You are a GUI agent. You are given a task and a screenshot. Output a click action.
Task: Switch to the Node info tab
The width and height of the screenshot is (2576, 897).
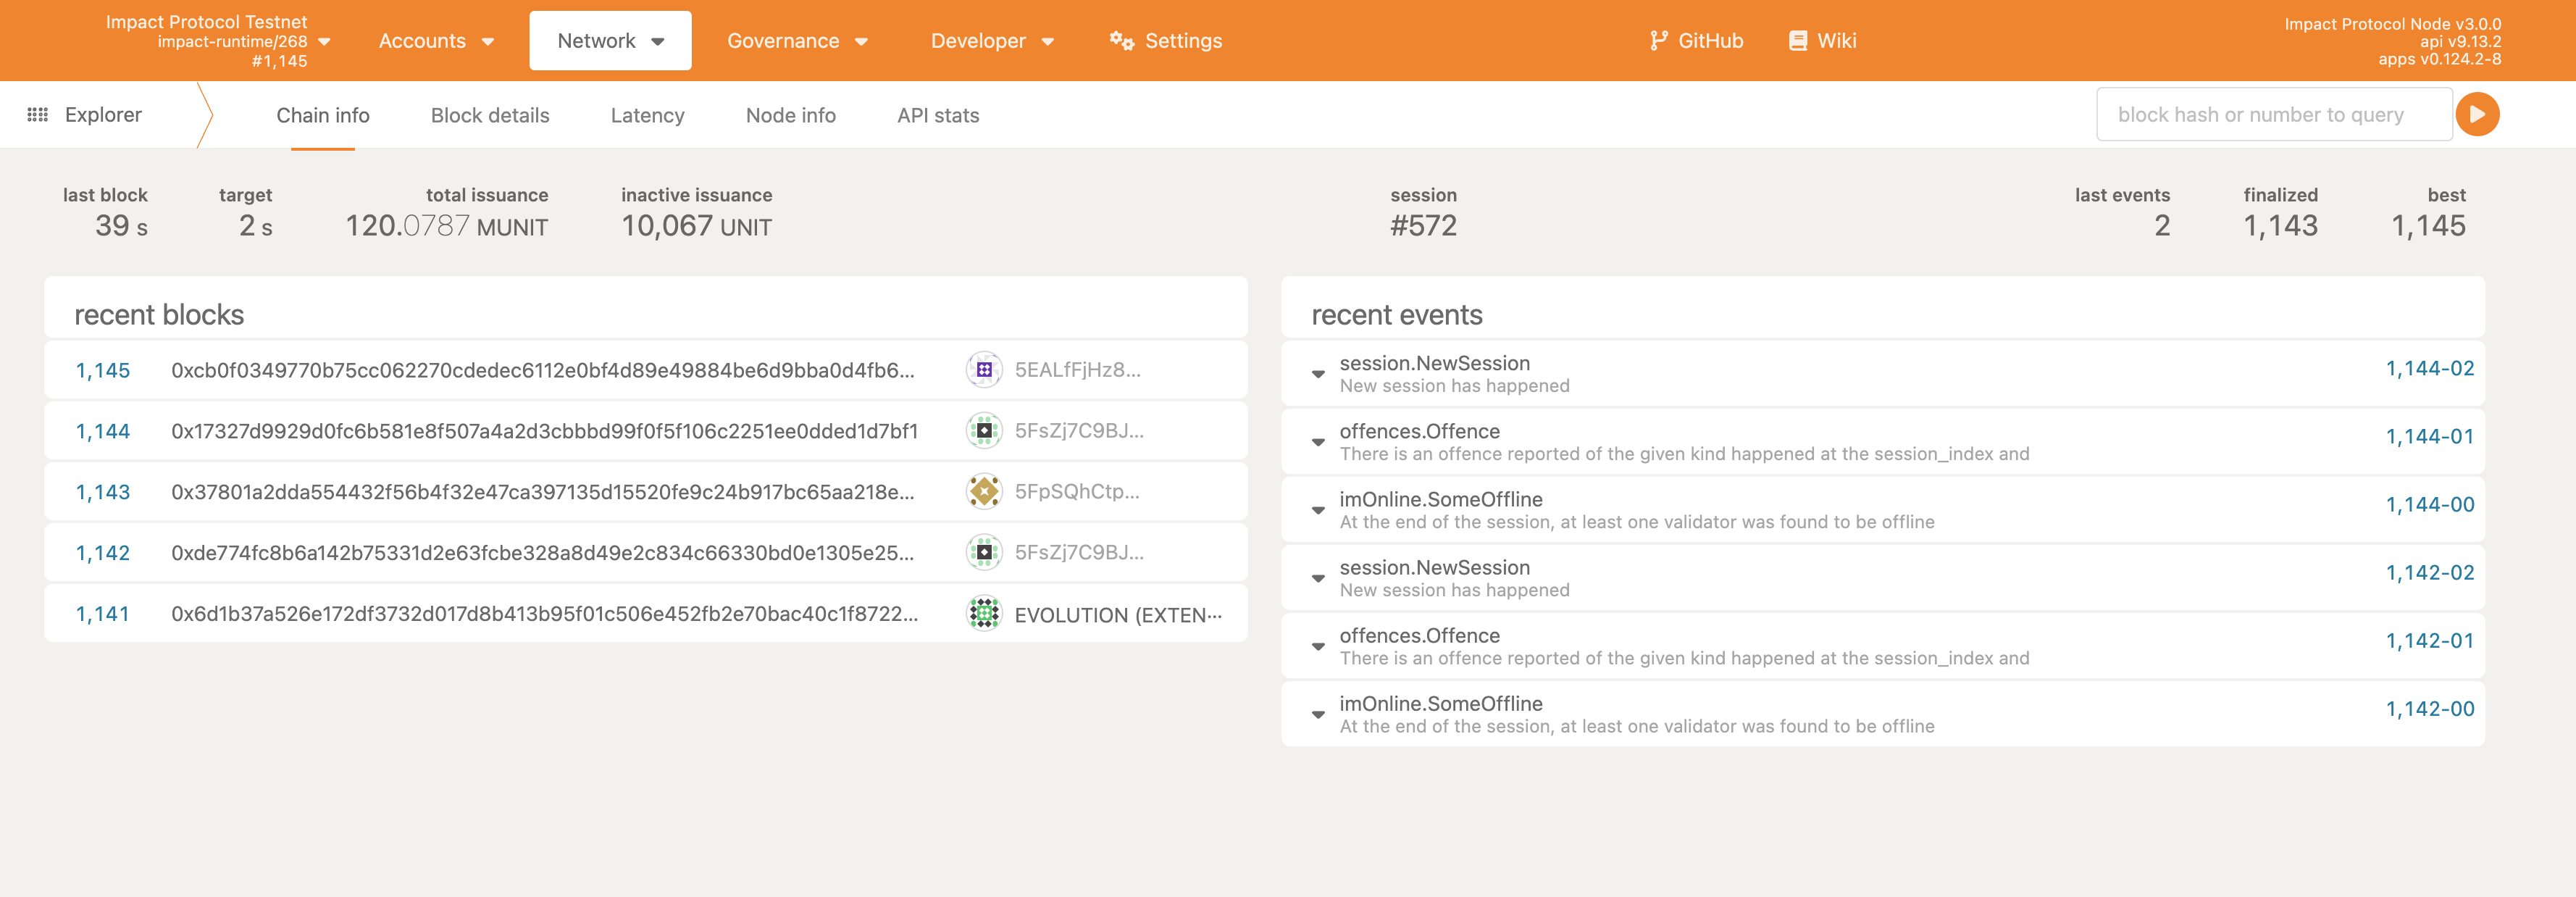pyautogui.click(x=790, y=116)
